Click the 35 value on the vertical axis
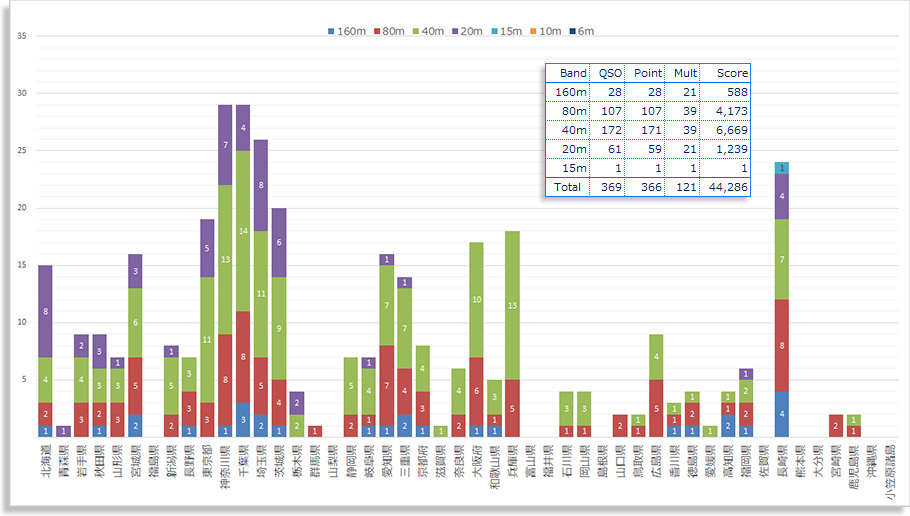The height and width of the screenshot is (516, 910). 21,36
